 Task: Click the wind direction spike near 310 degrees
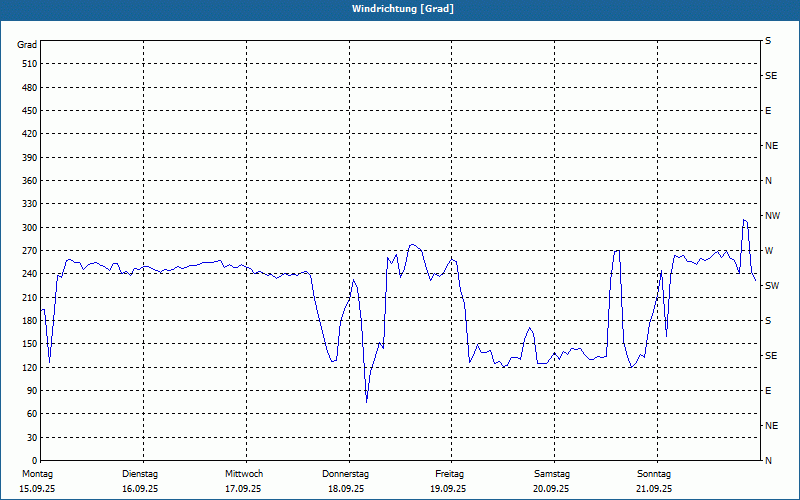745,220
